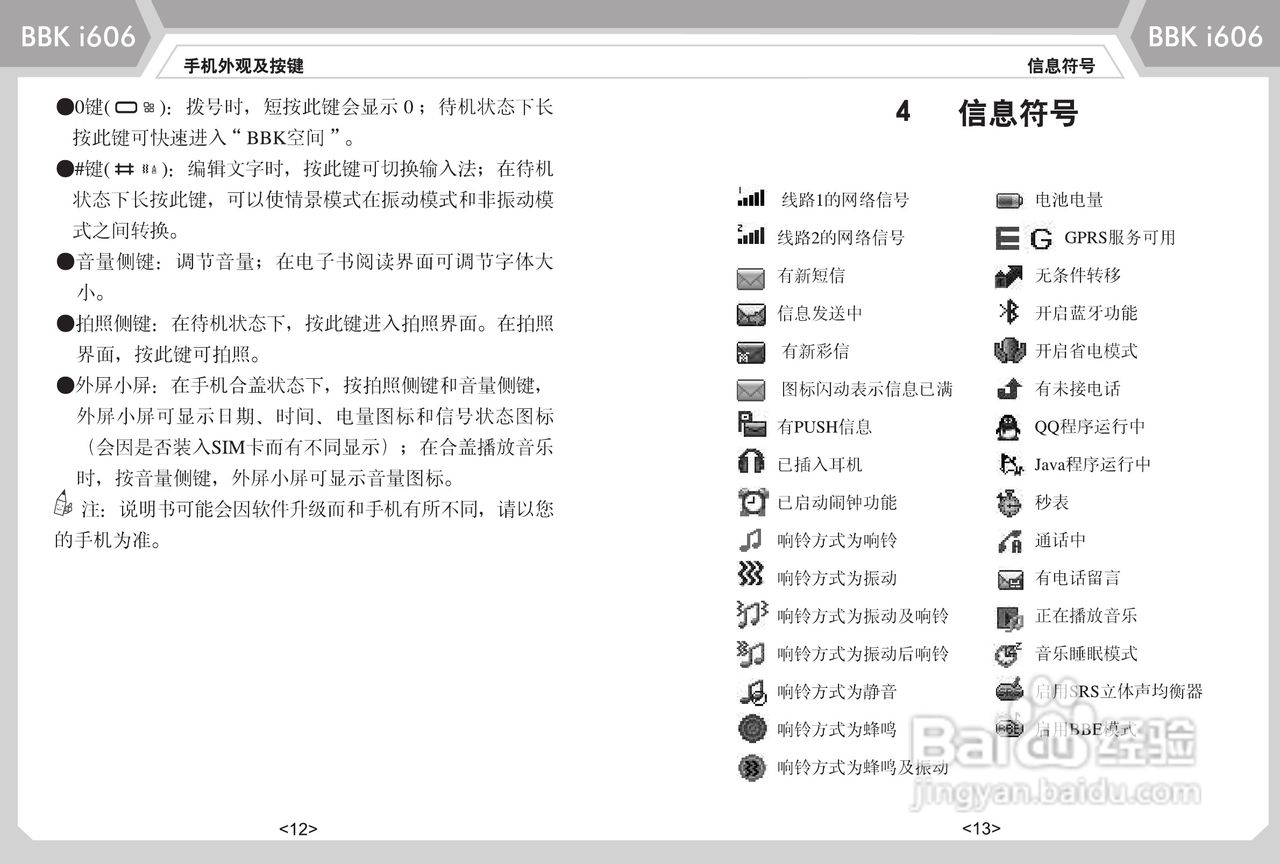The width and height of the screenshot is (1280, 864).
Task: Click the new SMS envelope icon (有新短信)
Action: pyautogui.click(x=751, y=277)
